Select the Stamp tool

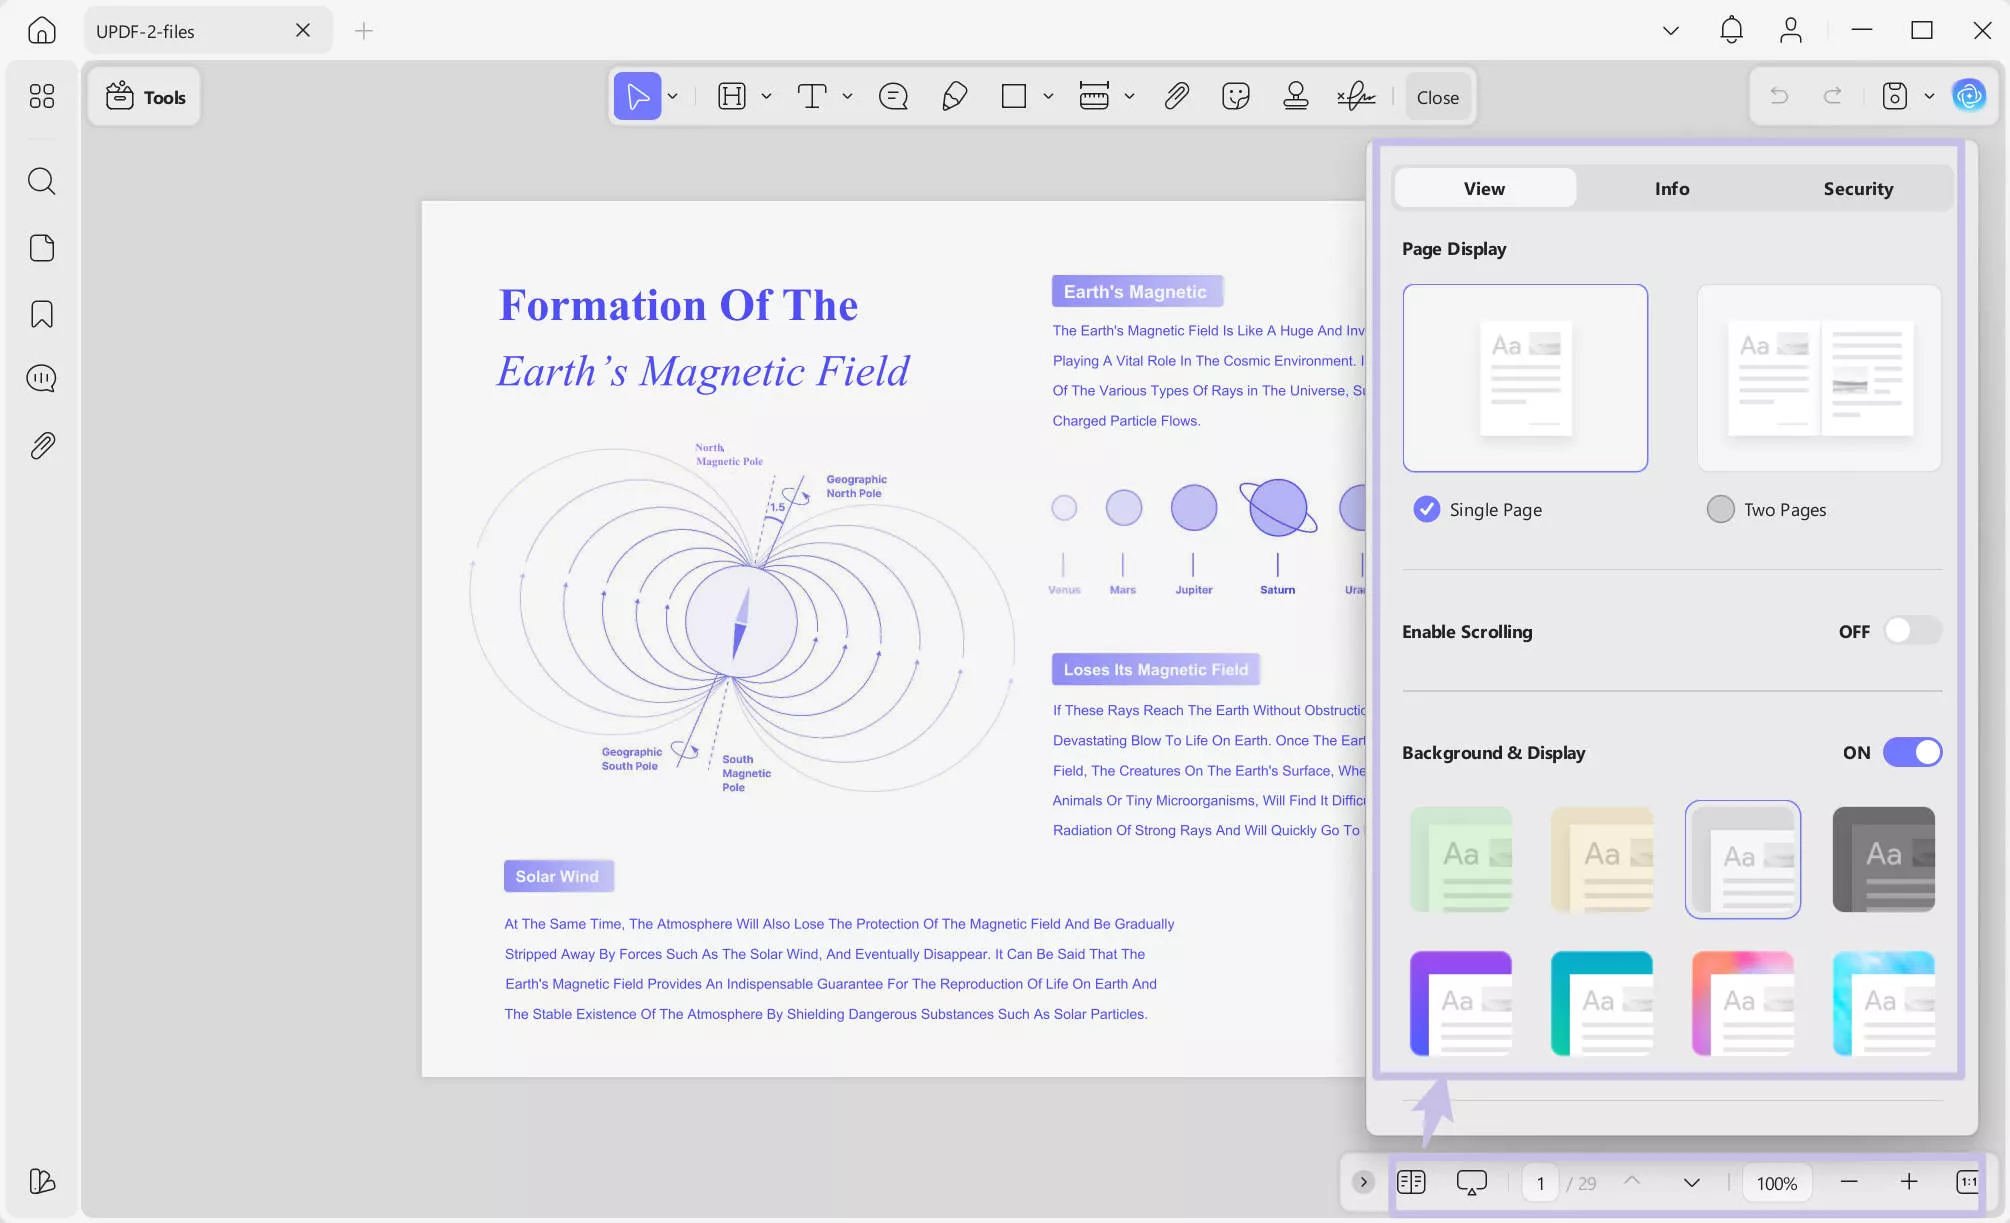pos(1296,97)
